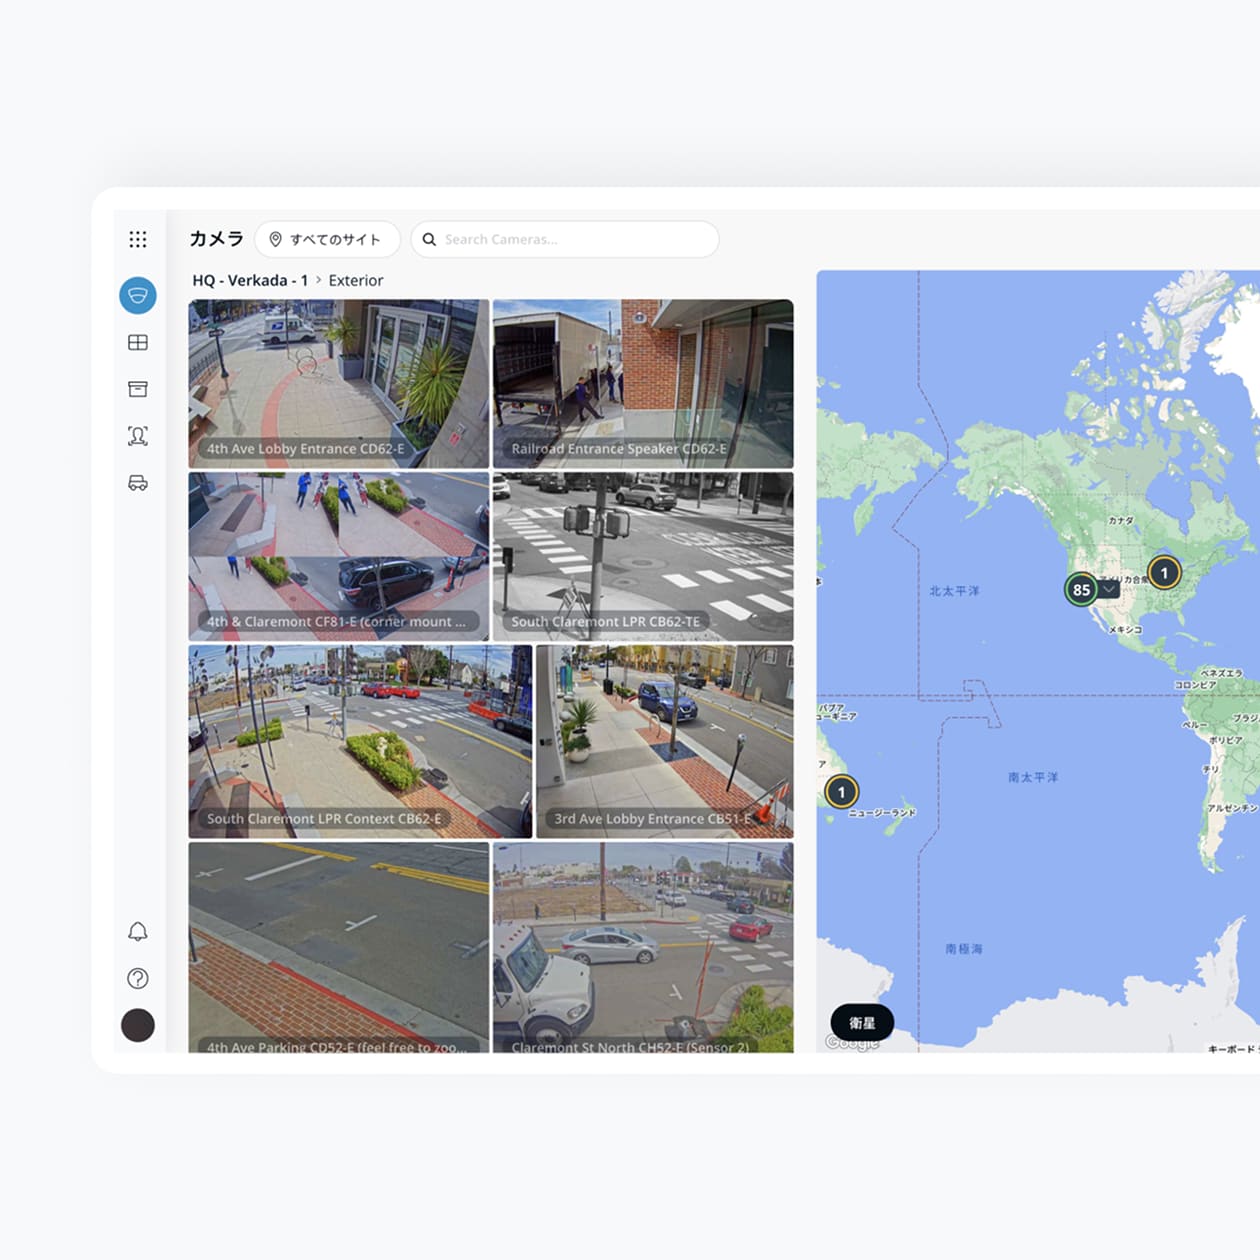The image size is (1260, 1260).
Task: Click the カナダ map label
Action: pos(1121,521)
